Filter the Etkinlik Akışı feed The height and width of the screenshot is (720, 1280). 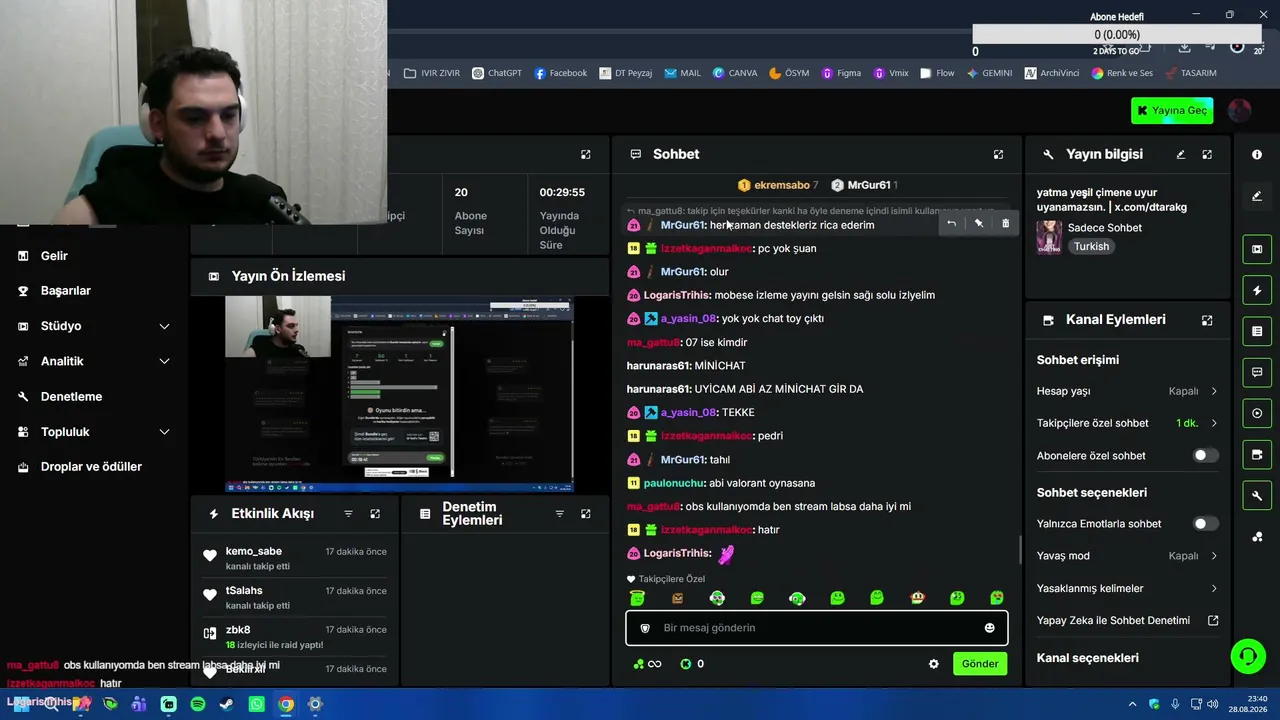click(x=348, y=514)
